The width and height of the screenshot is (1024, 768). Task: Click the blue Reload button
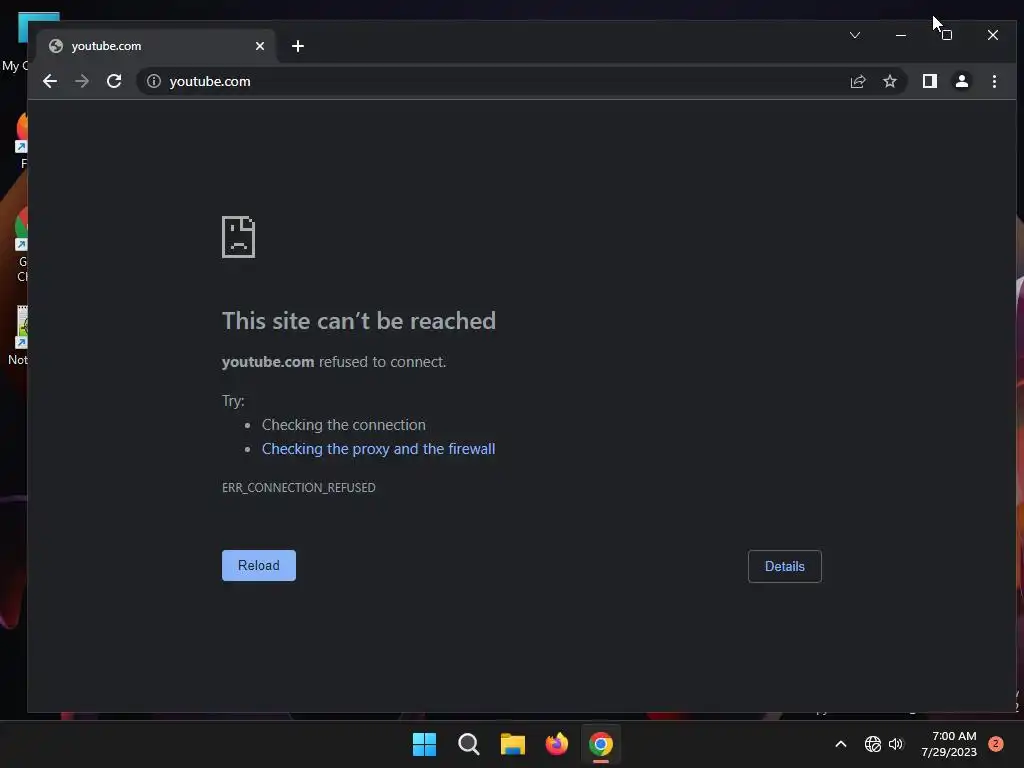point(259,566)
